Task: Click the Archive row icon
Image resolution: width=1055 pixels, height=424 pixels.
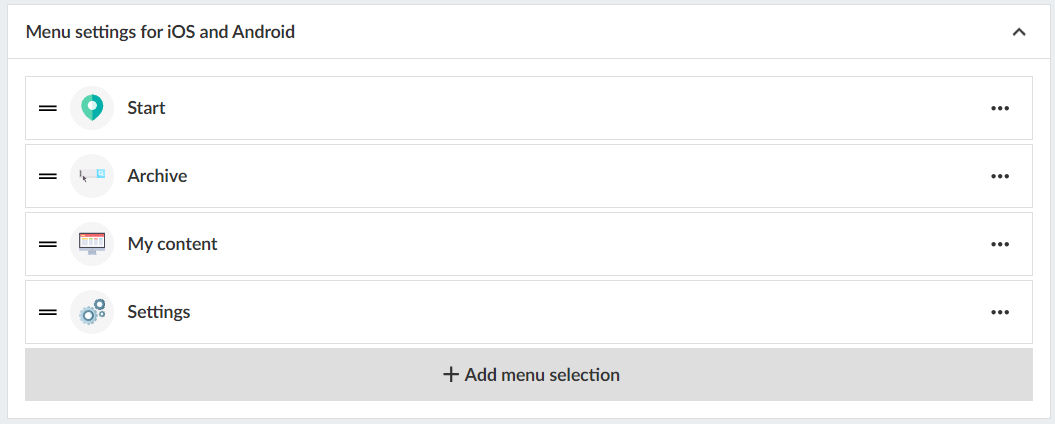Action: [92, 176]
